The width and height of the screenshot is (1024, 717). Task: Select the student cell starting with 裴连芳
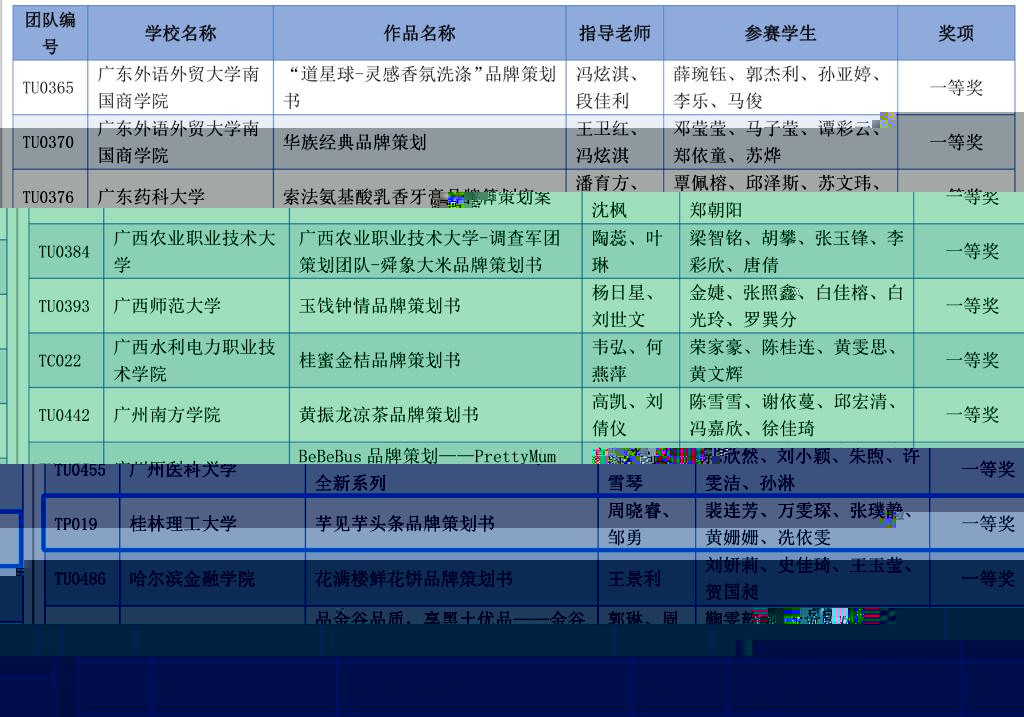[x=812, y=524]
